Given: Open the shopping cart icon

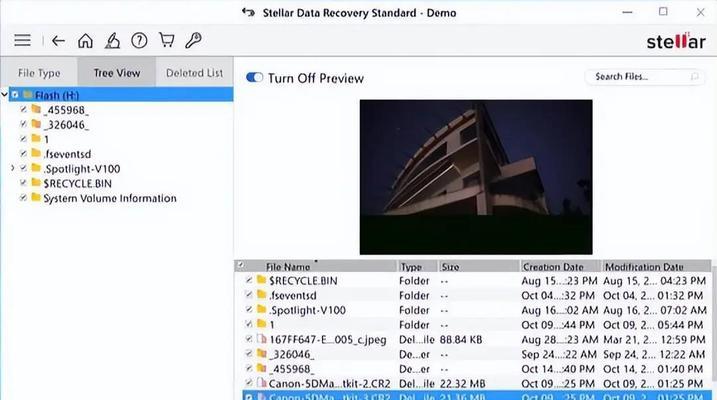Looking at the screenshot, I should click(166, 40).
